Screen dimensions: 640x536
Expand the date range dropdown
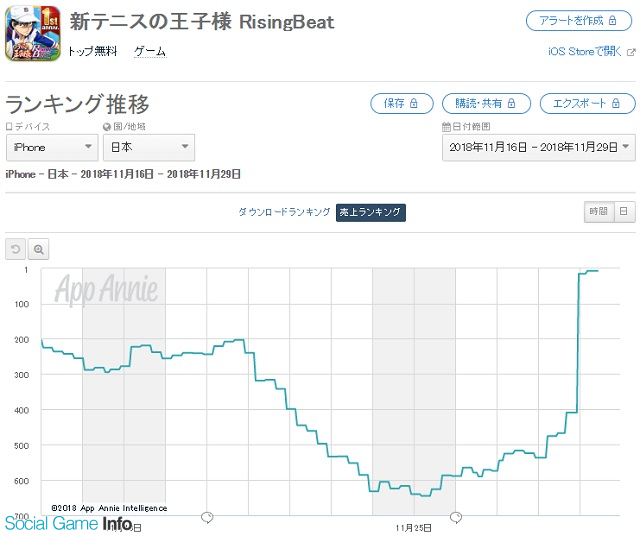point(539,147)
